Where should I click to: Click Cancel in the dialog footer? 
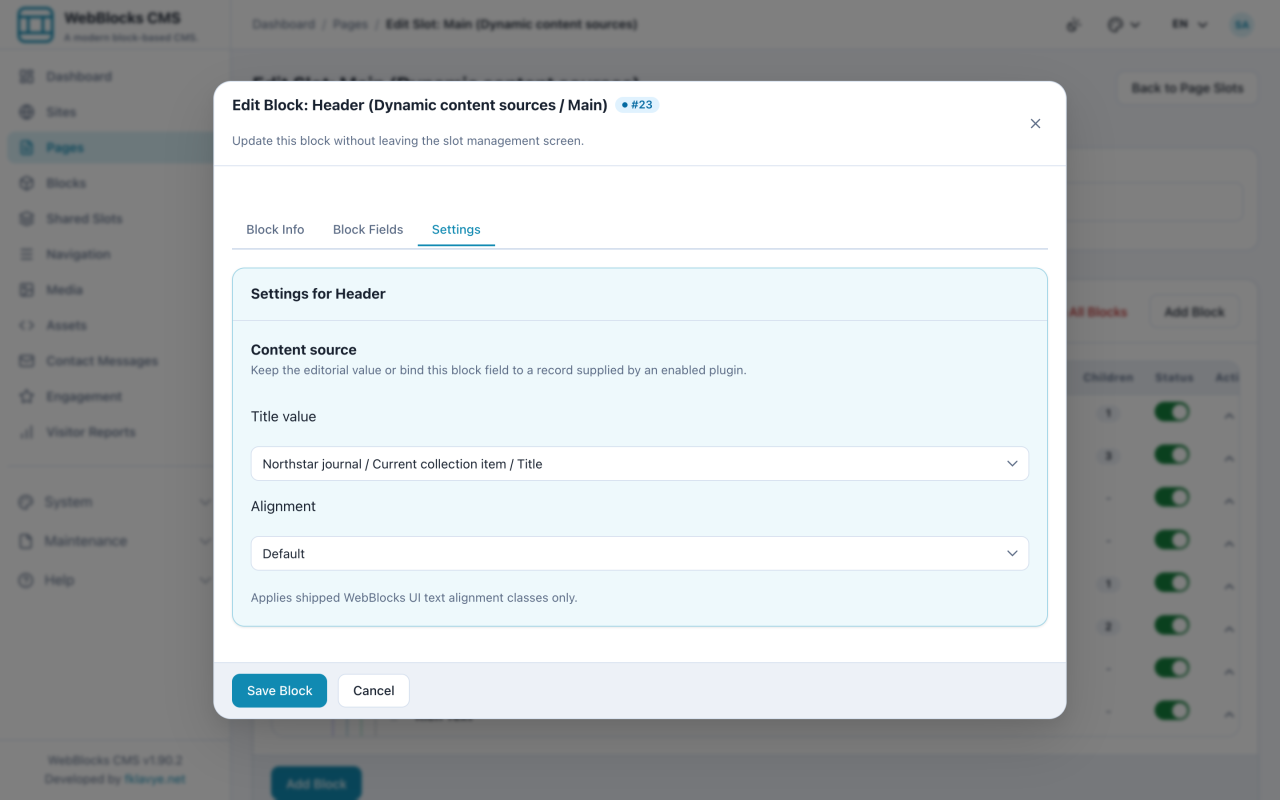(x=374, y=691)
